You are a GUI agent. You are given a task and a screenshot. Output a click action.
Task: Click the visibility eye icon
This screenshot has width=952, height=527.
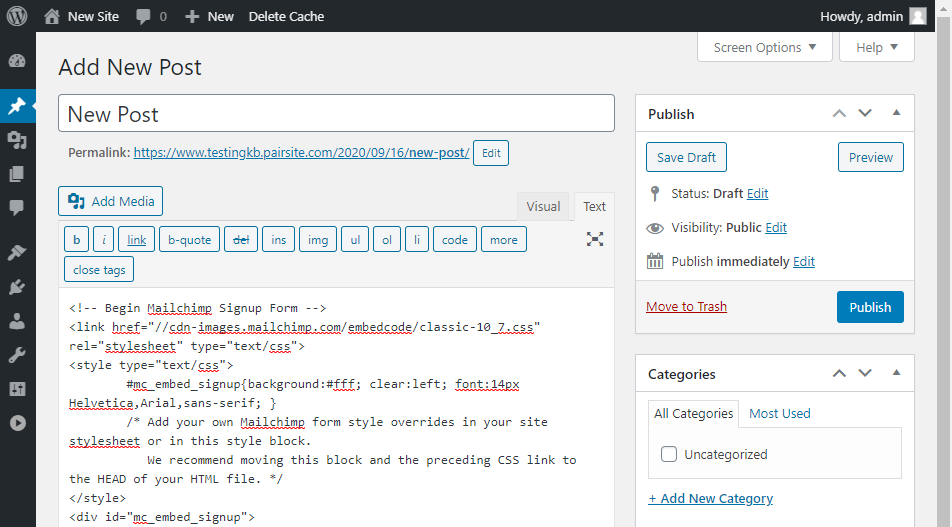(x=655, y=228)
